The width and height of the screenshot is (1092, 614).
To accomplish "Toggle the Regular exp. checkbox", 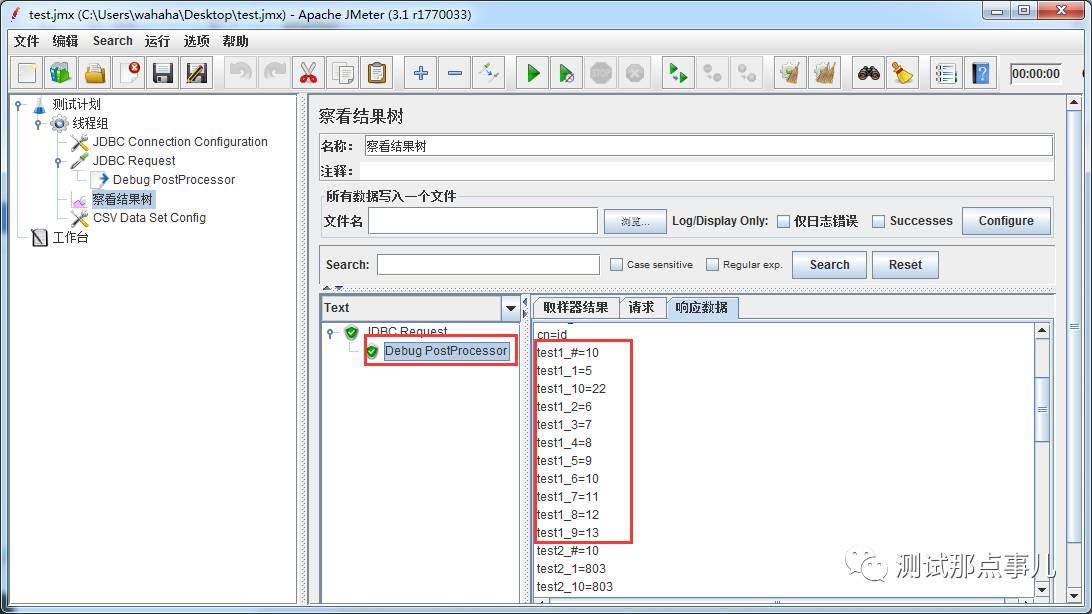I will click(x=712, y=265).
